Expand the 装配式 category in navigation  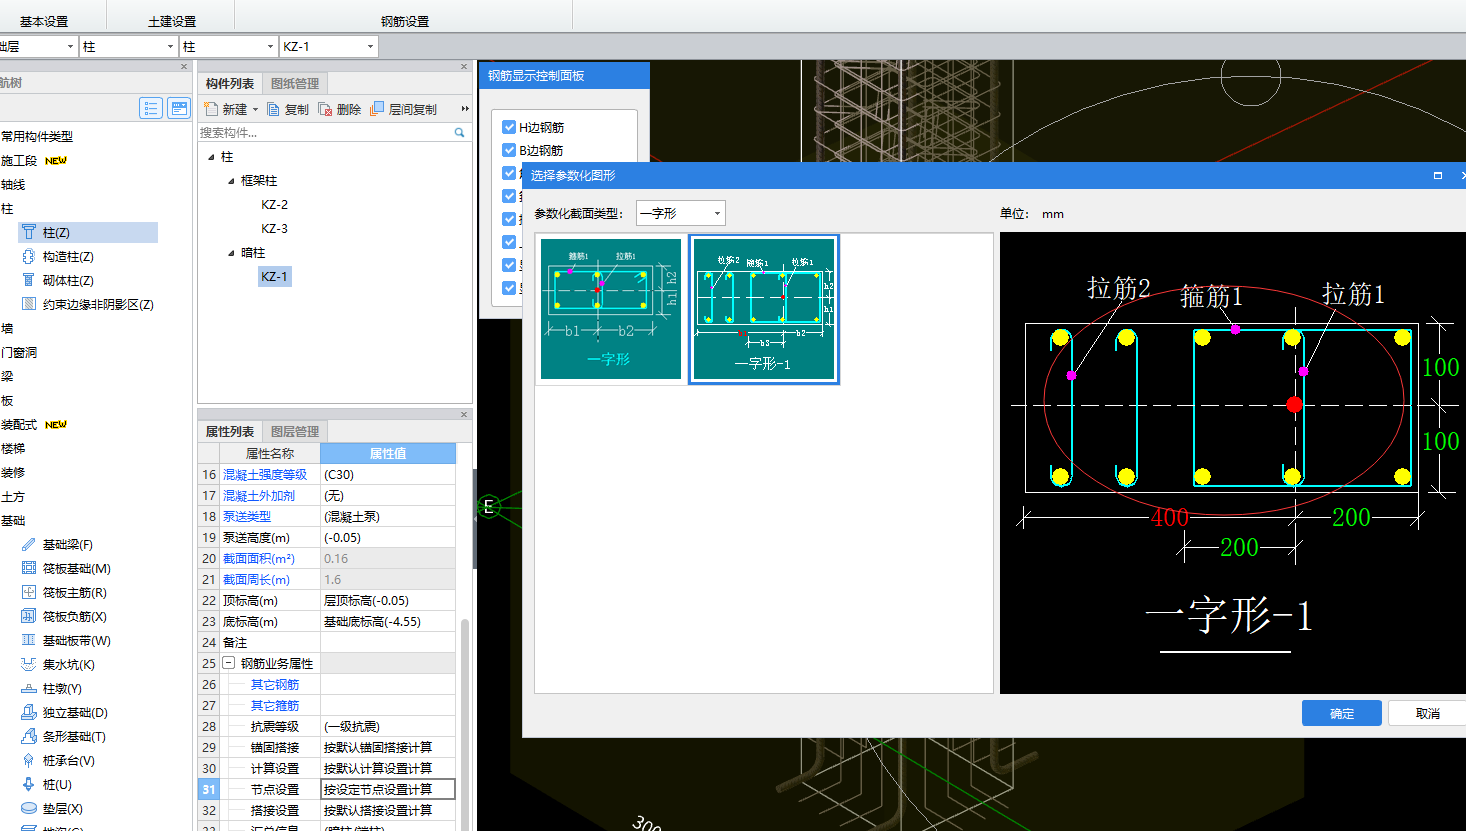(x=19, y=424)
